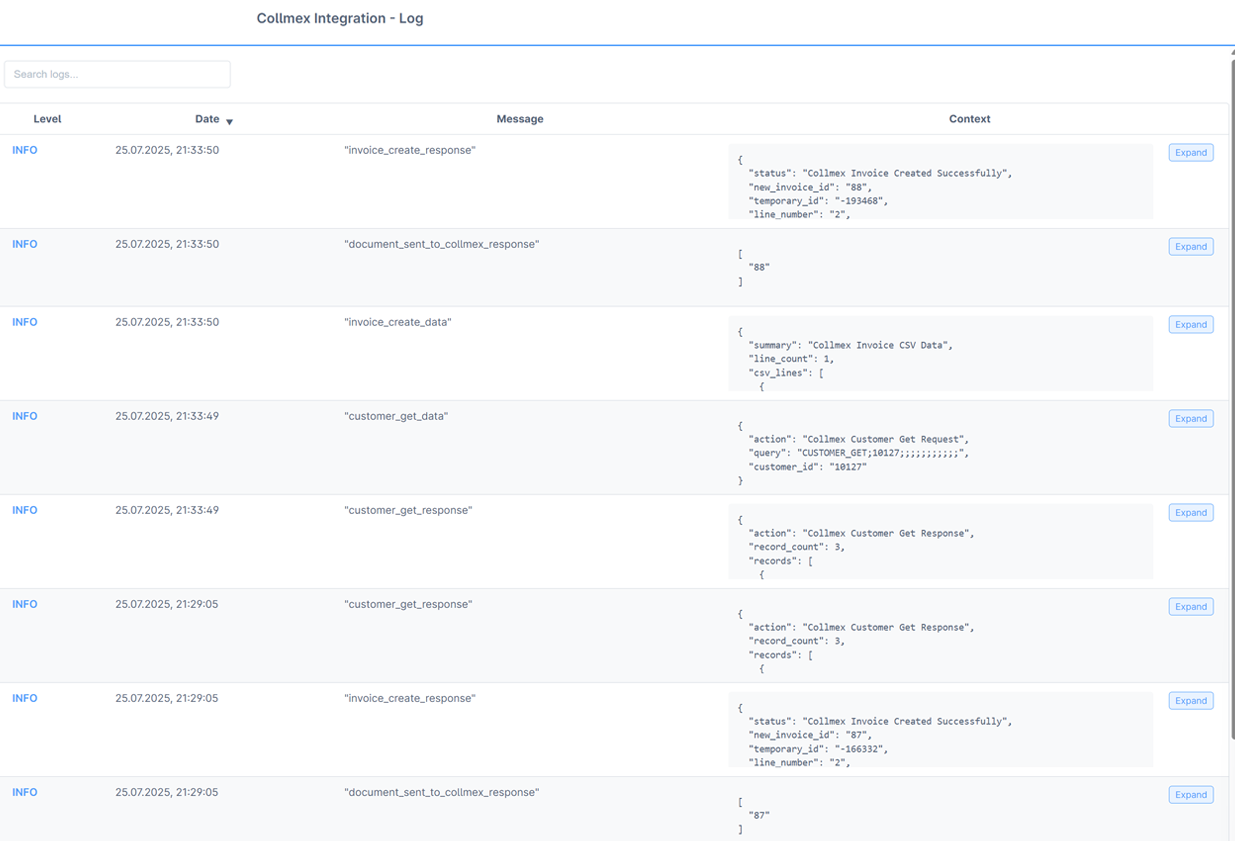The width and height of the screenshot is (1235, 841).
Task: Expand the customer_get_data row context
Action: 1191,419
